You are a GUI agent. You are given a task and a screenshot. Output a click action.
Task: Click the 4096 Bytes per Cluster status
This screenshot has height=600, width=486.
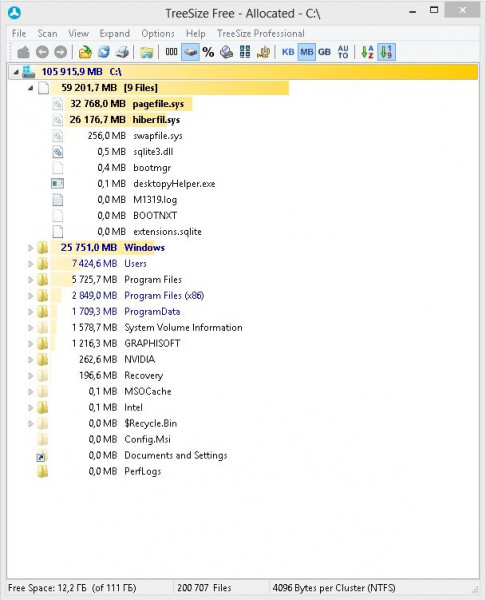click(334, 588)
